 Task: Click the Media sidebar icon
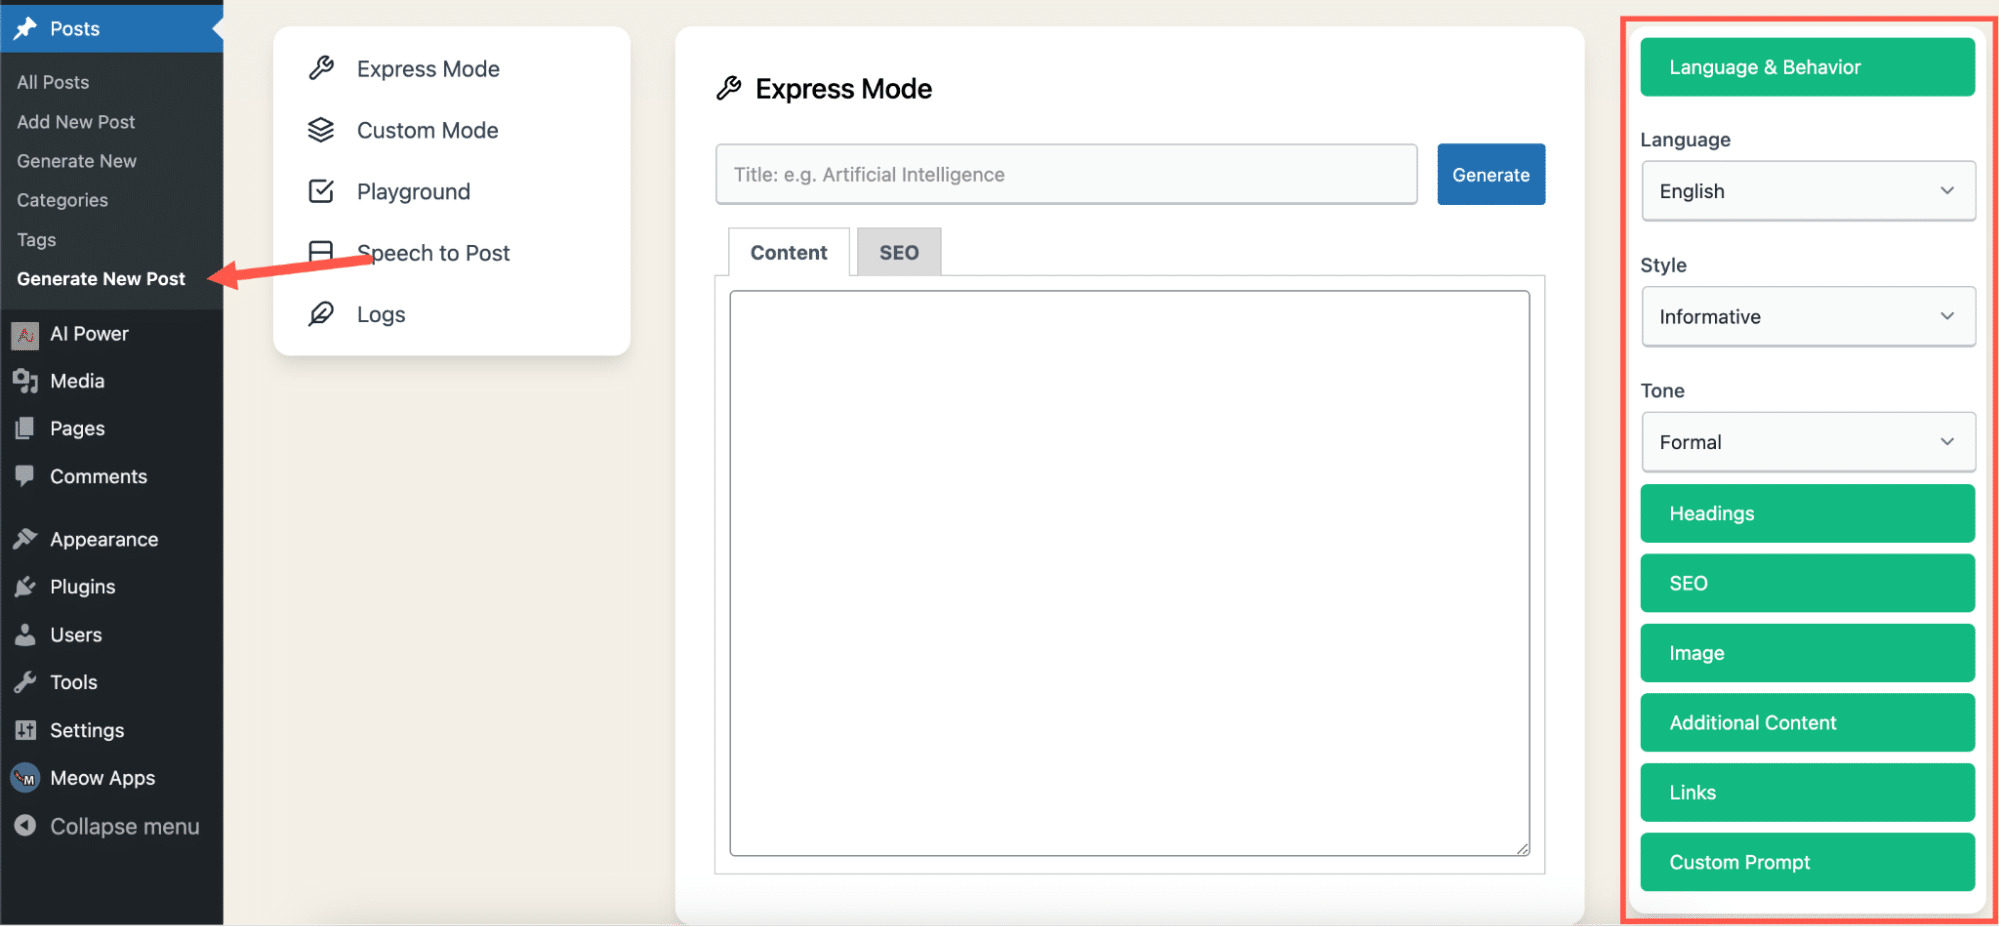(x=25, y=381)
